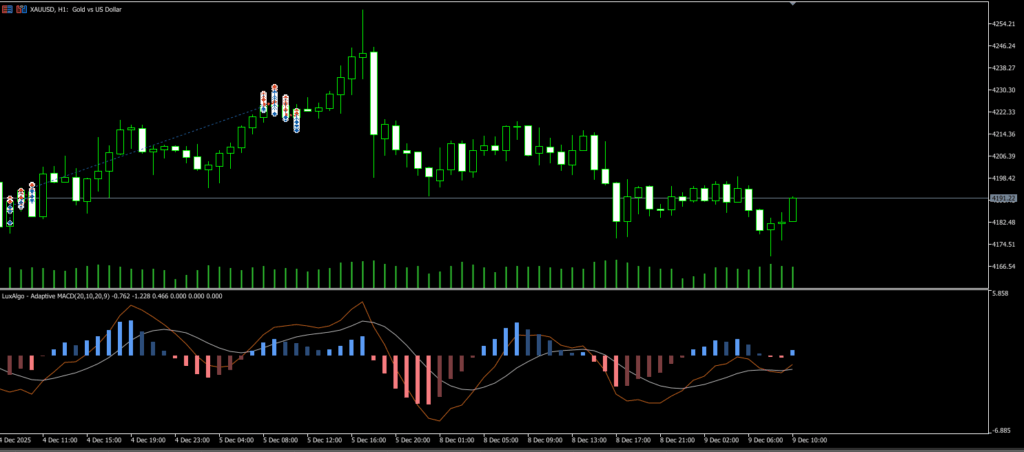Select the -6.885 indicator scale value
This screenshot has height=452, width=1024.
click(1000, 431)
